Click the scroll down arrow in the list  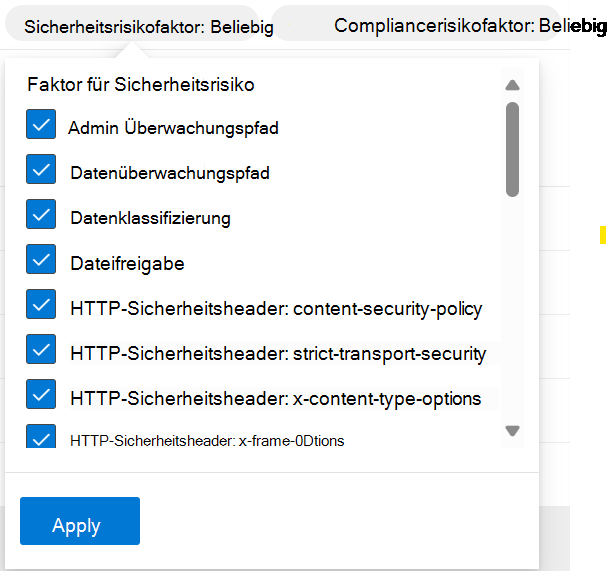point(513,431)
